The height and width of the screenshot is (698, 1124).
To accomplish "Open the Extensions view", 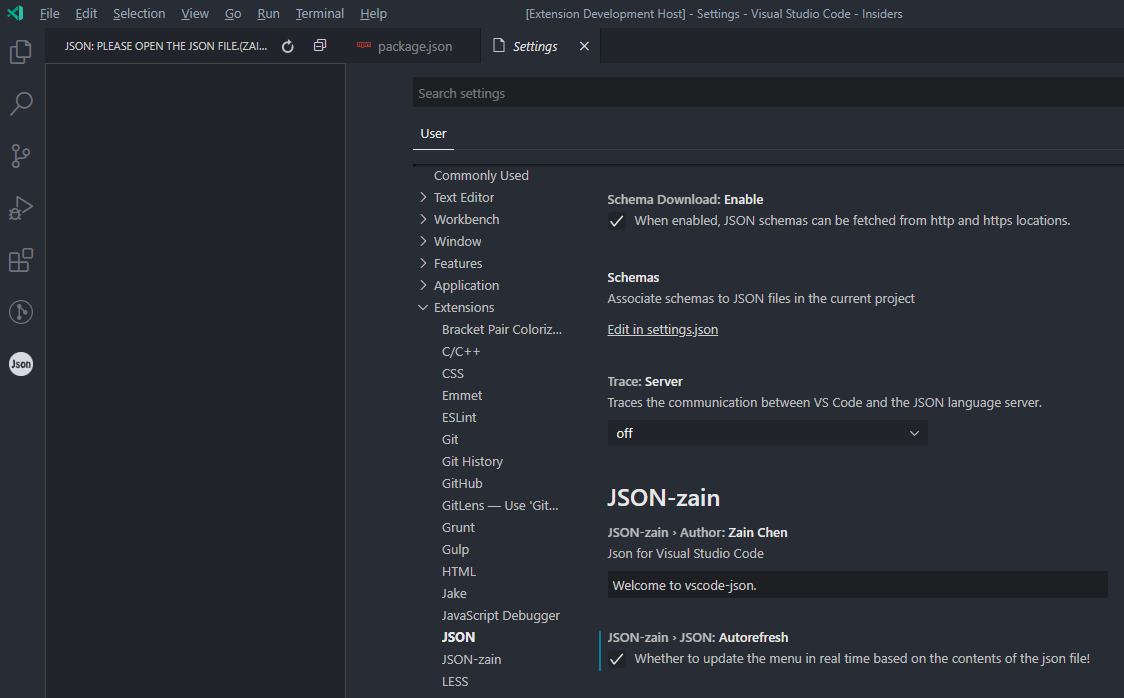I will tap(21, 260).
